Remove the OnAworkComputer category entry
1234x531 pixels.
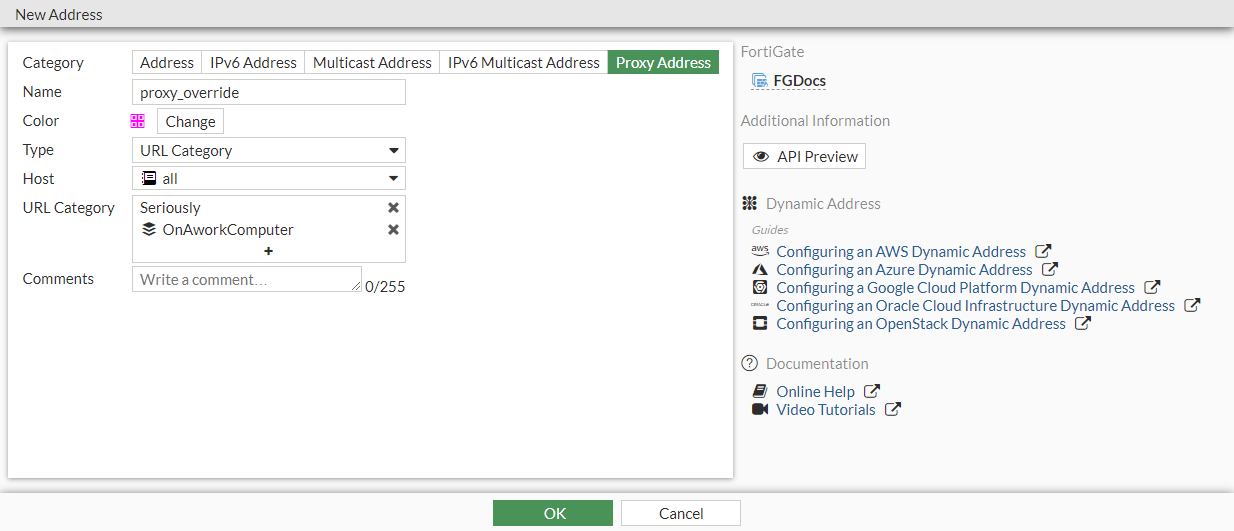click(393, 230)
